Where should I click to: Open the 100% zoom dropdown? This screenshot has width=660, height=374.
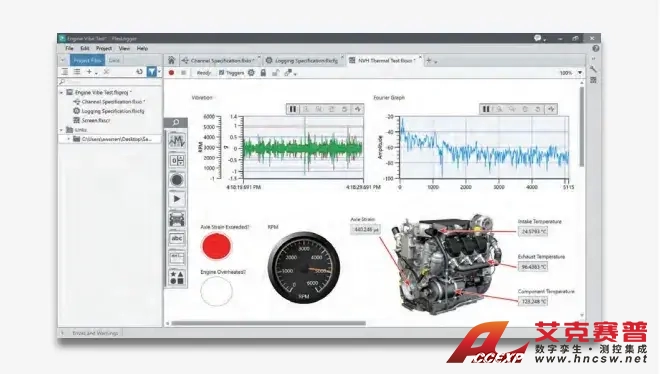click(580, 73)
